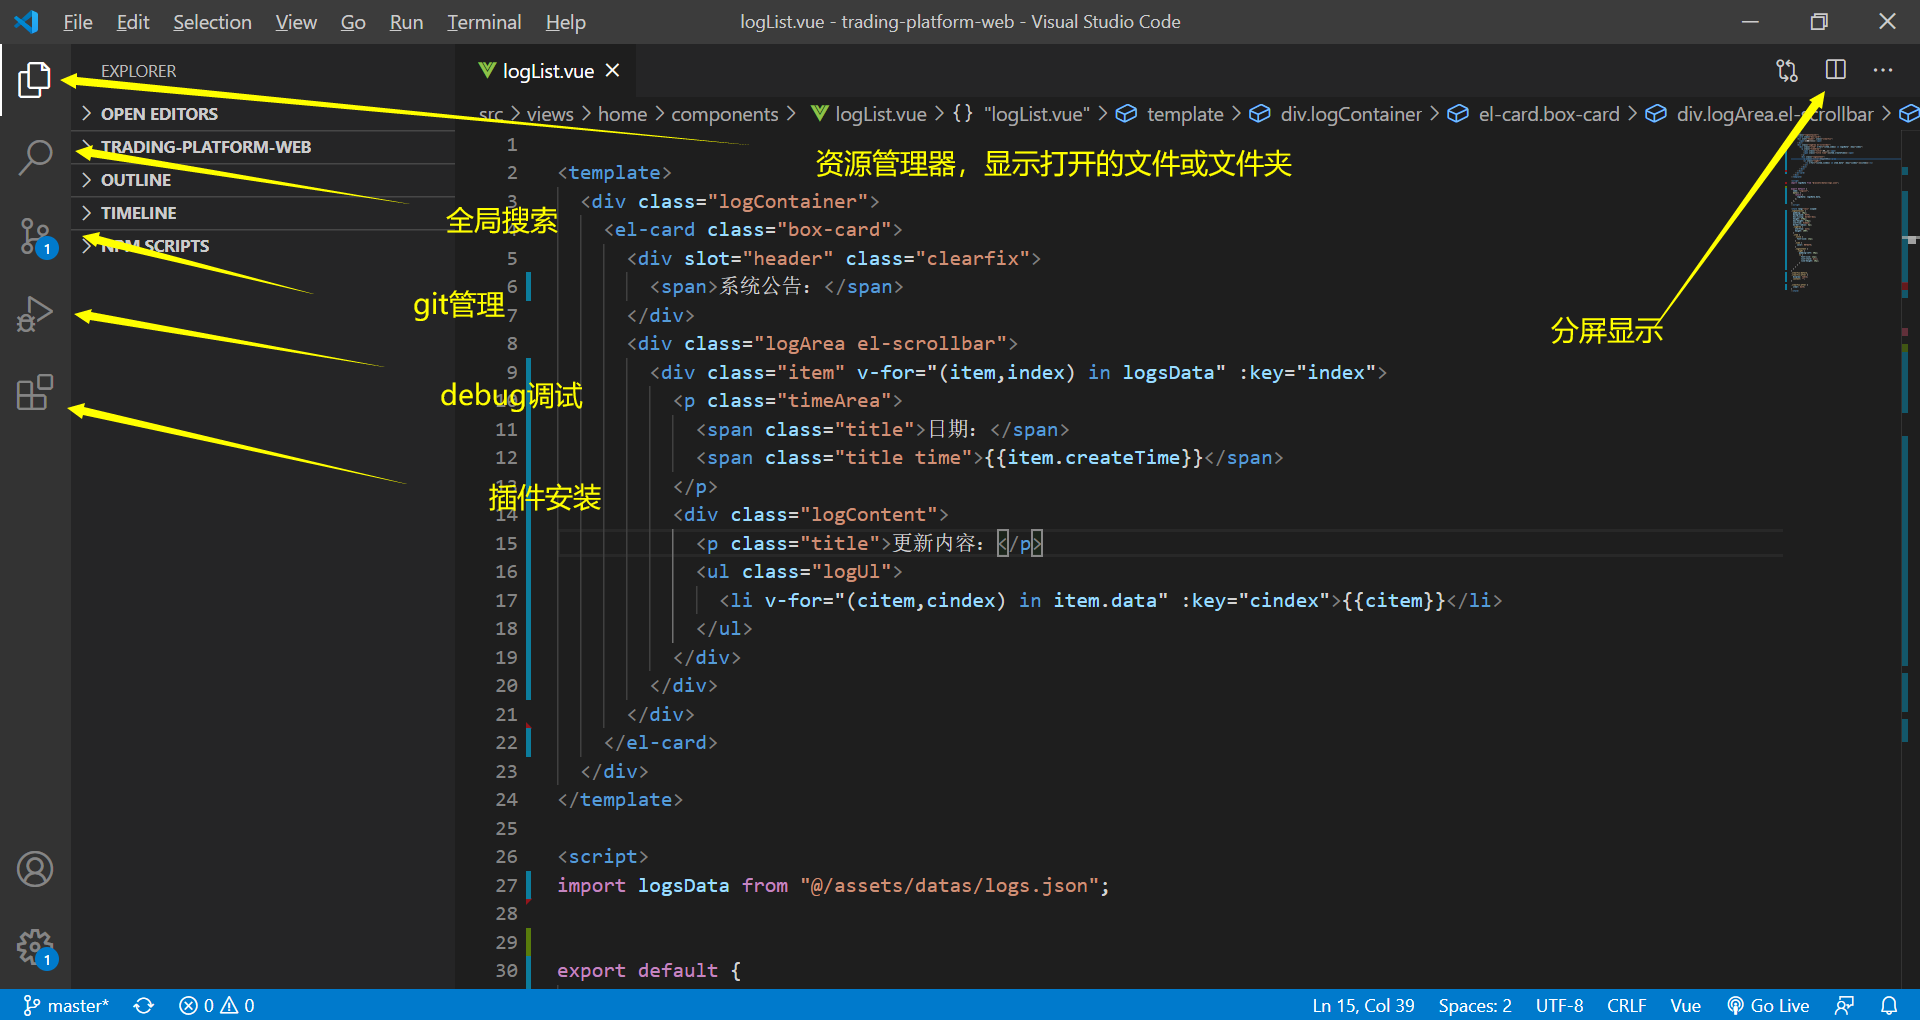Select the logList.vue editor tab
Viewport: 1920px width, 1020px height.
tap(548, 71)
